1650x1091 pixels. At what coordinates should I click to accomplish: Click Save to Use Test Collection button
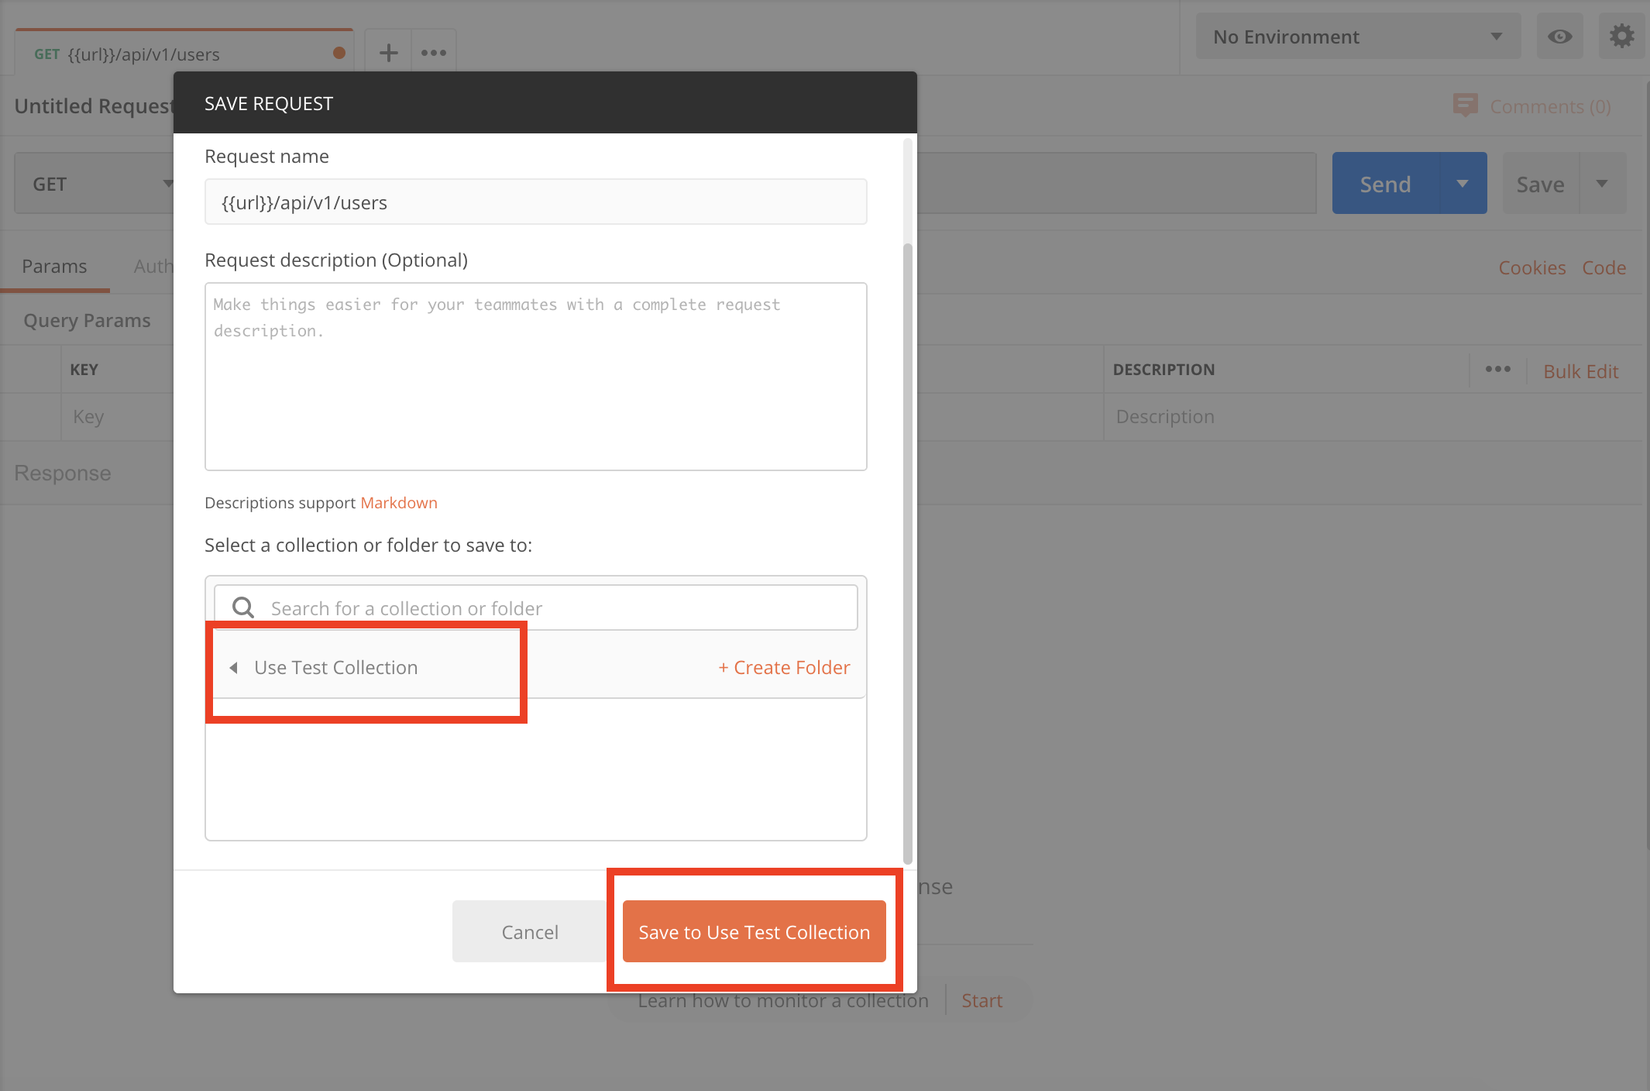click(x=754, y=932)
